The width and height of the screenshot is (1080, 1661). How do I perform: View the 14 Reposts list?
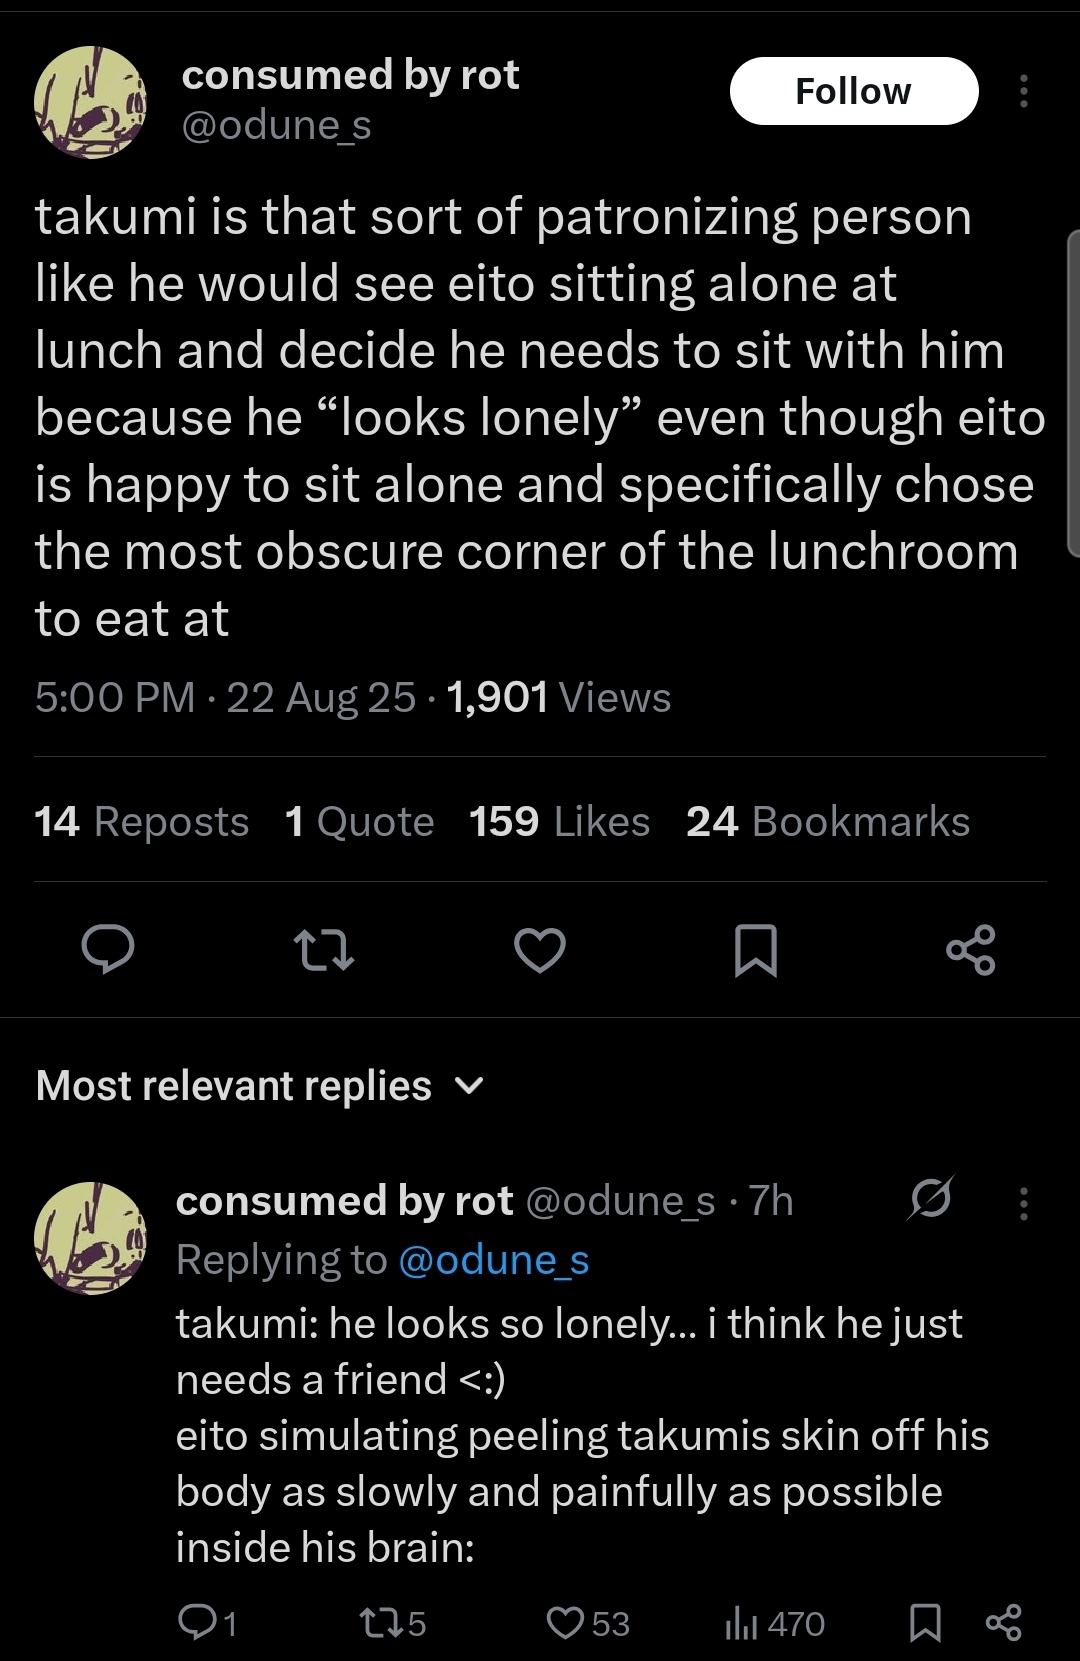pyautogui.click(x=142, y=822)
